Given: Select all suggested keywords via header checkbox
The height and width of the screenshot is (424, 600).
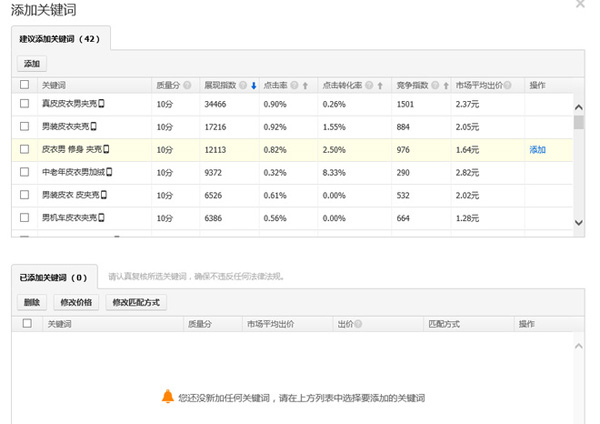Looking at the screenshot, I should click(25, 86).
